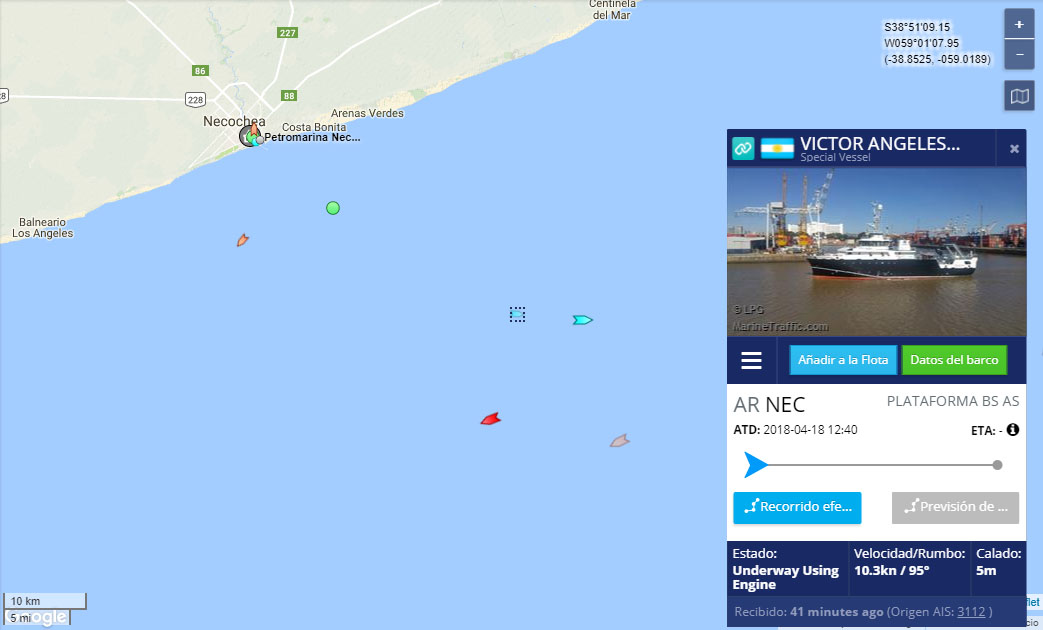Click the Añadir a la Flota button
1043x630 pixels.
[x=843, y=360]
